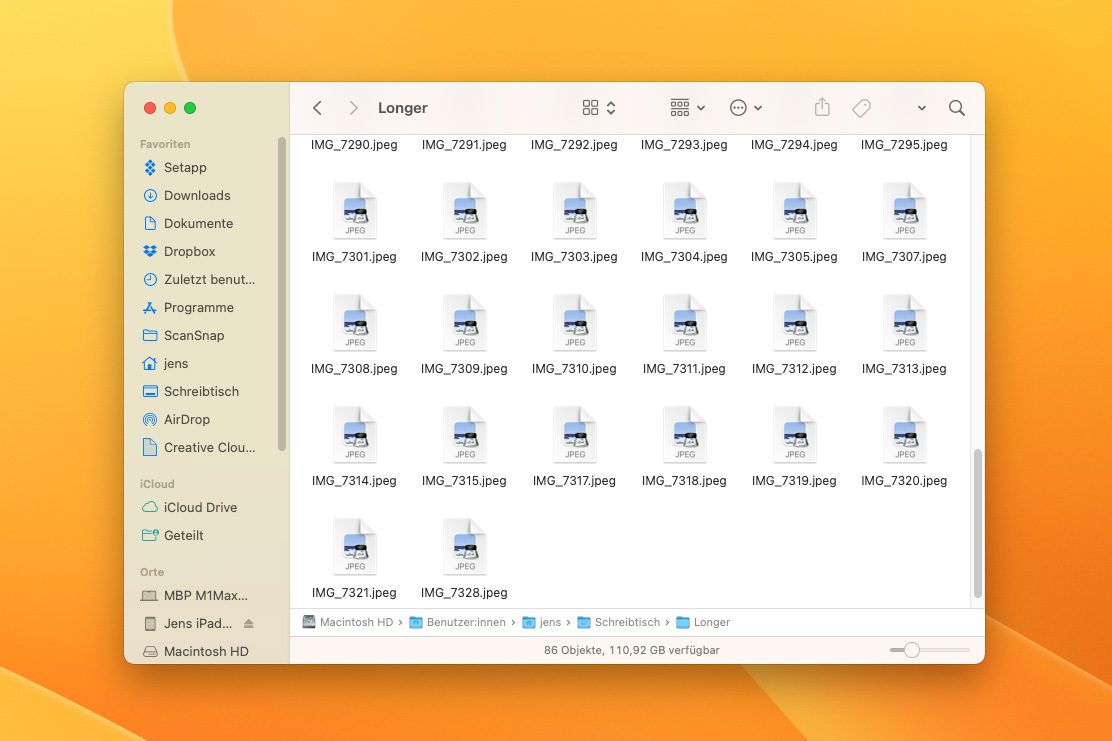This screenshot has width=1112, height=741.
Task: Select Downloads in the sidebar
Action: point(197,196)
